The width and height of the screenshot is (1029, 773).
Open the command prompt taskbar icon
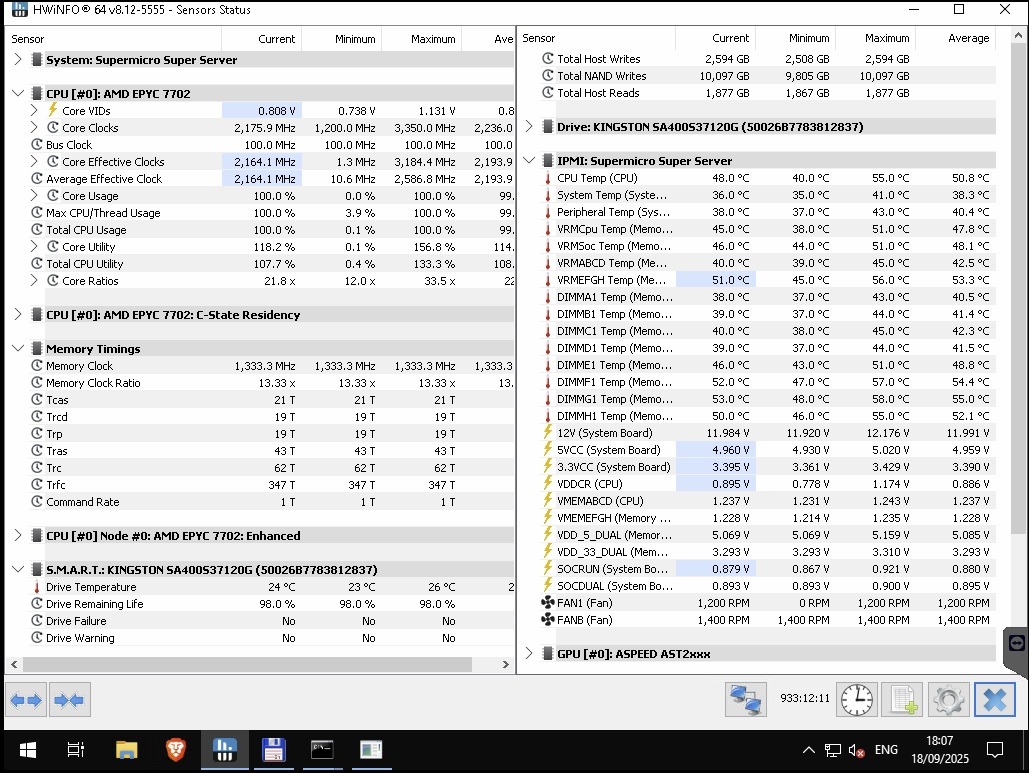click(x=322, y=749)
